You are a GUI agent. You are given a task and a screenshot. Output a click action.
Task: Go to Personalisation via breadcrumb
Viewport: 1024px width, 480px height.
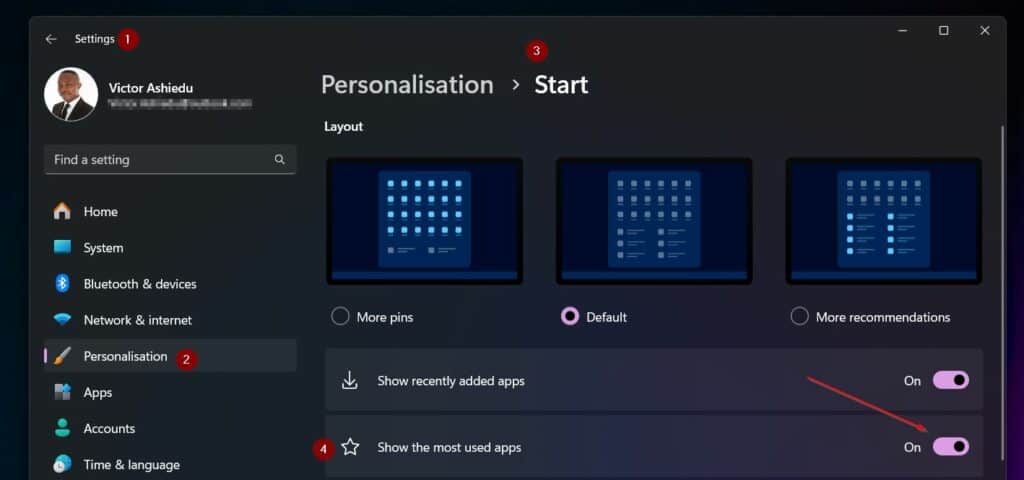point(407,85)
